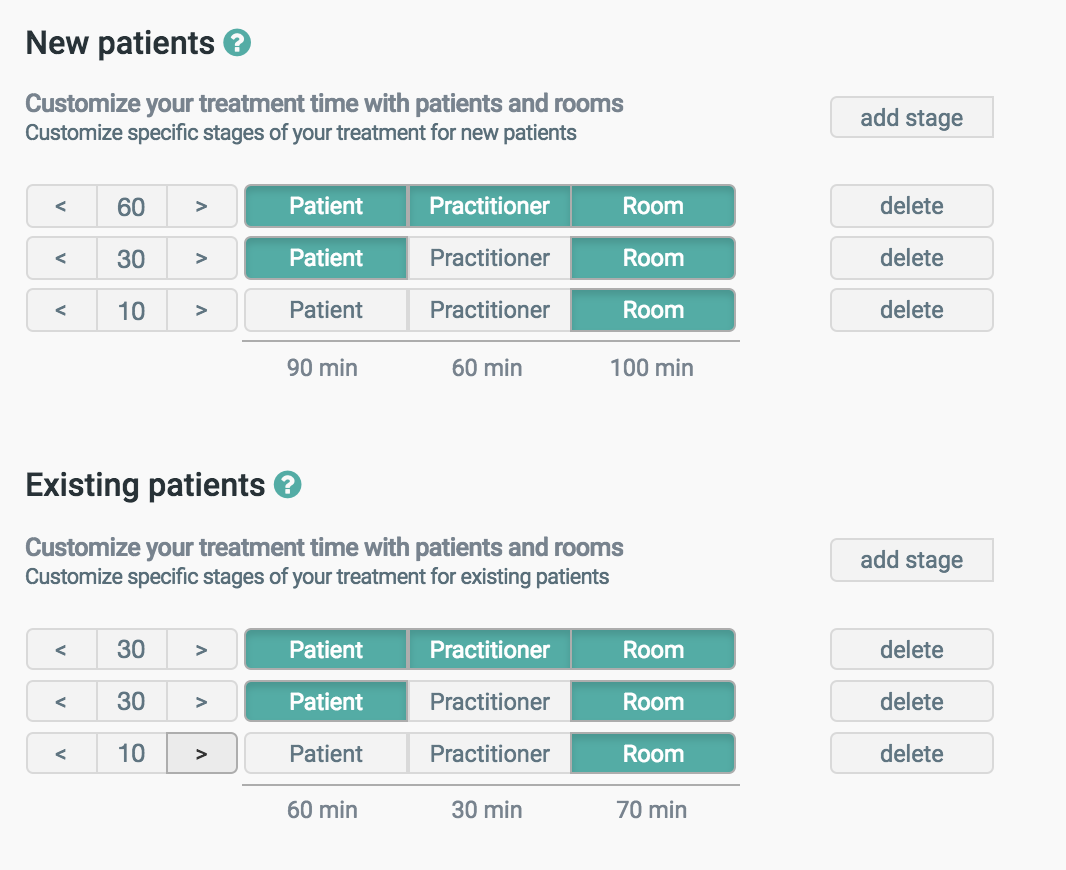
Task: Disable Patient on existing patients second stage
Action: tap(326, 702)
